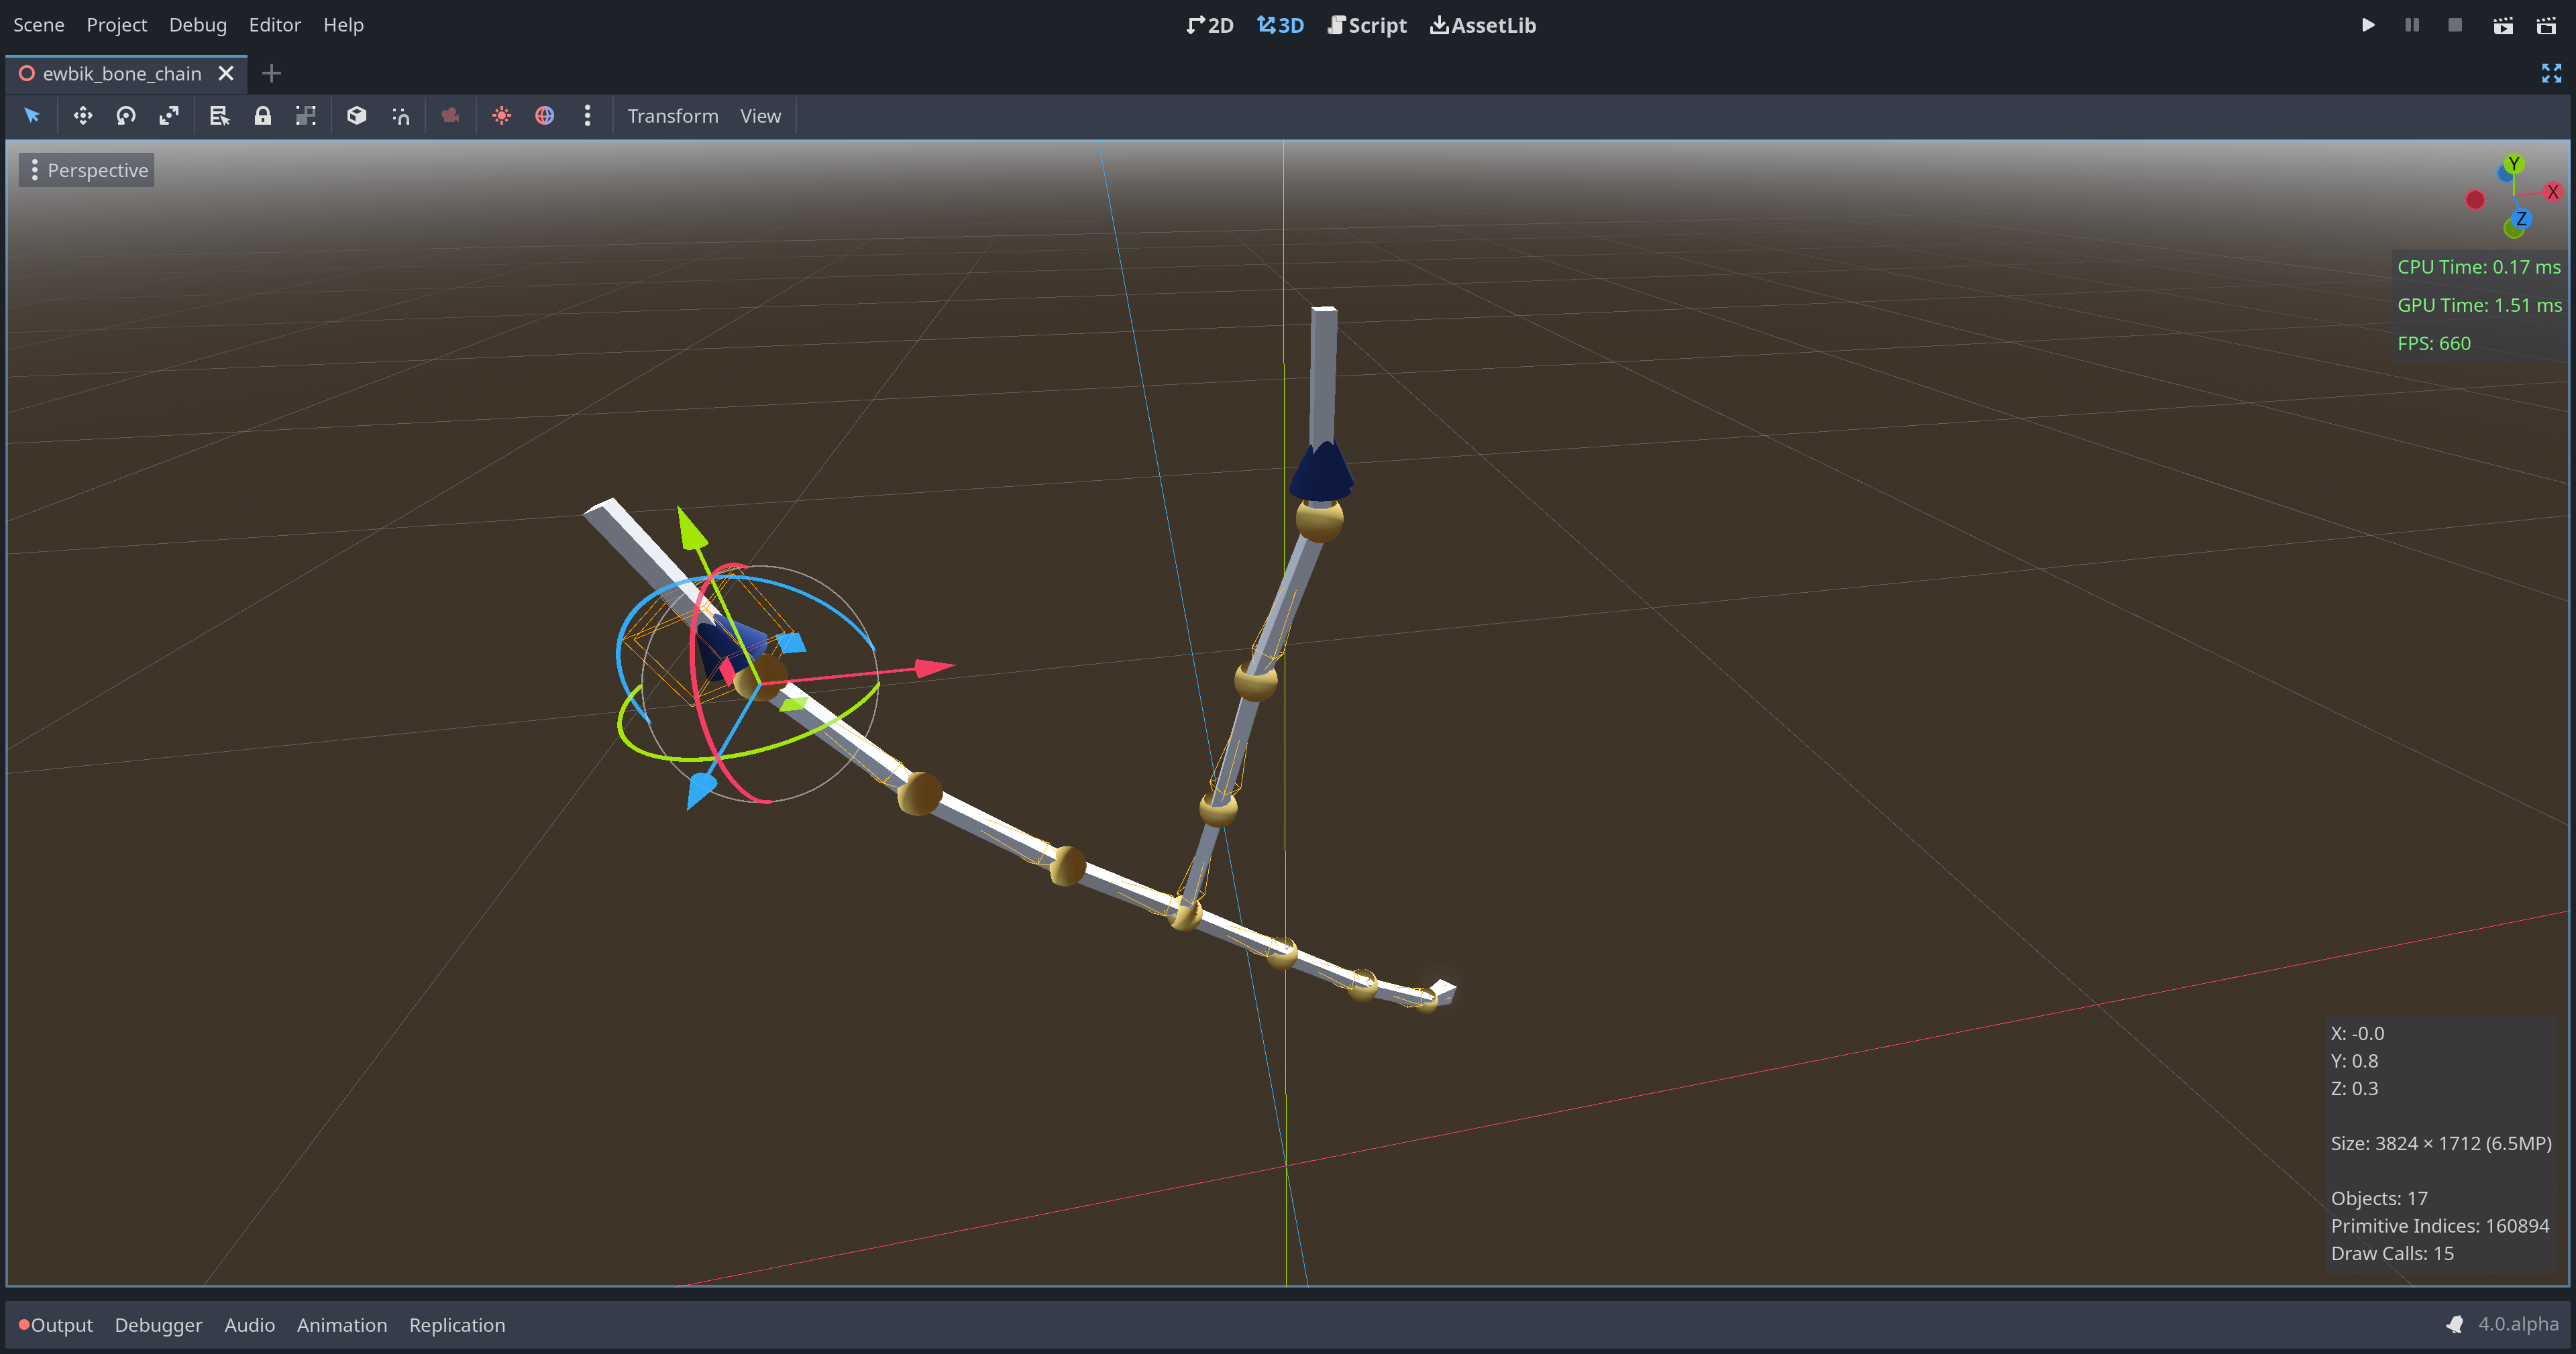Toggle preview sunlight icon
The image size is (2576, 1354).
[x=501, y=116]
